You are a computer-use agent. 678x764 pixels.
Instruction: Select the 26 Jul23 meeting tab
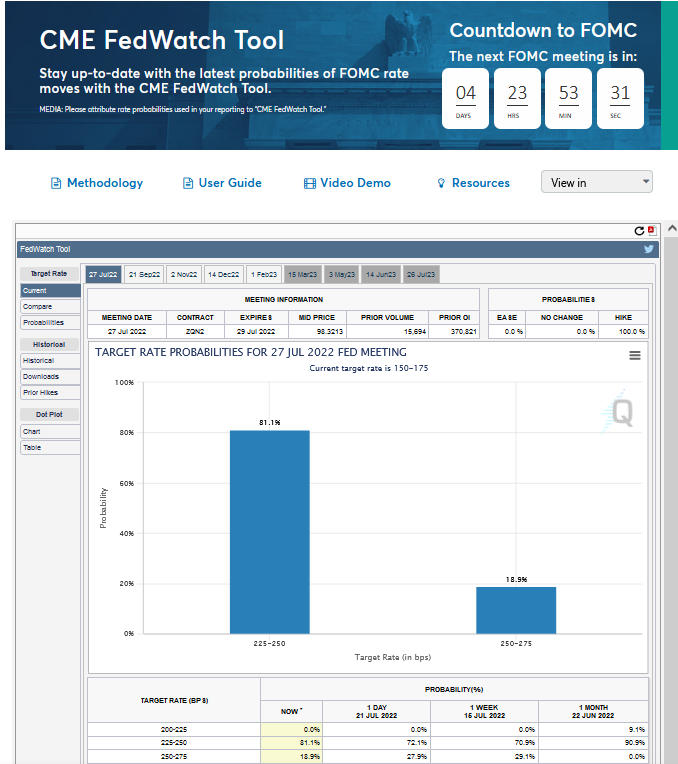tap(421, 274)
